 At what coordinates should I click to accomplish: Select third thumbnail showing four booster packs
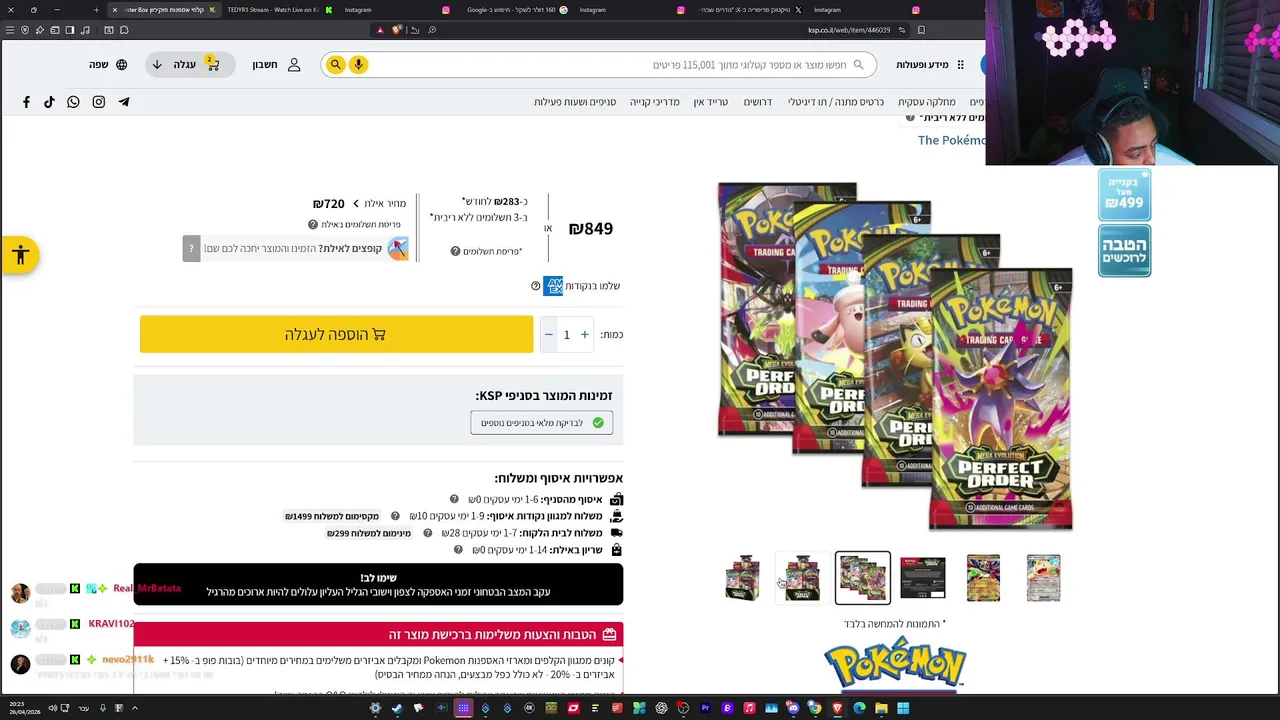coord(862,578)
